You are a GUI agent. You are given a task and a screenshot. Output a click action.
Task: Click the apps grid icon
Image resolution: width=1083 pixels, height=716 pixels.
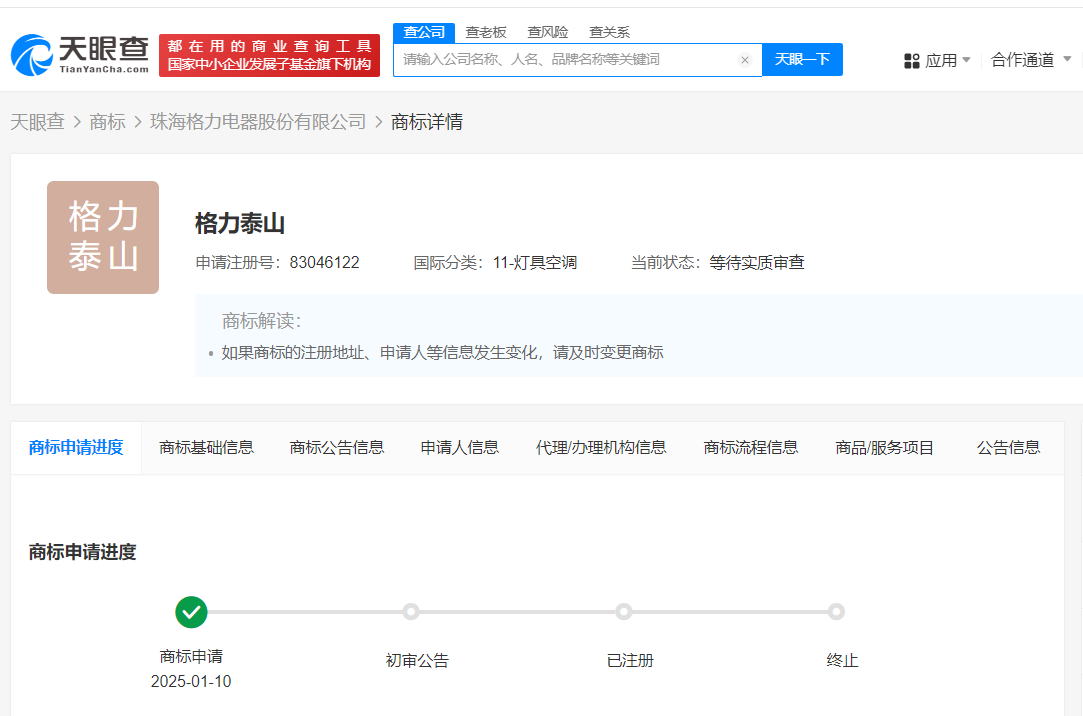pos(911,61)
